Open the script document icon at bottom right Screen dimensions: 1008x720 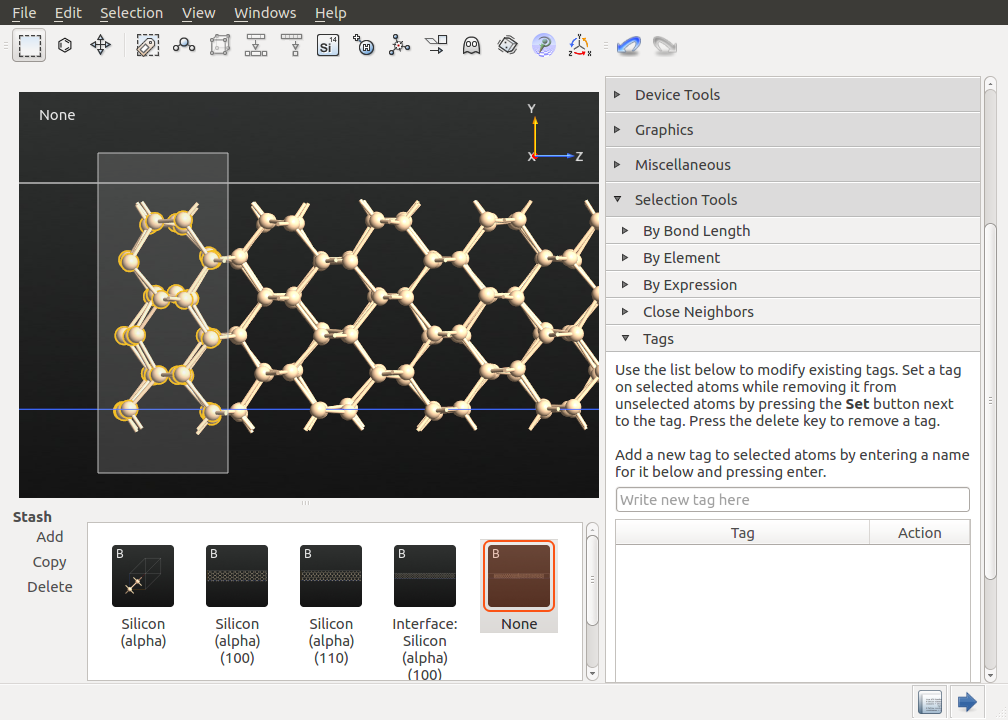pyautogui.click(x=930, y=702)
